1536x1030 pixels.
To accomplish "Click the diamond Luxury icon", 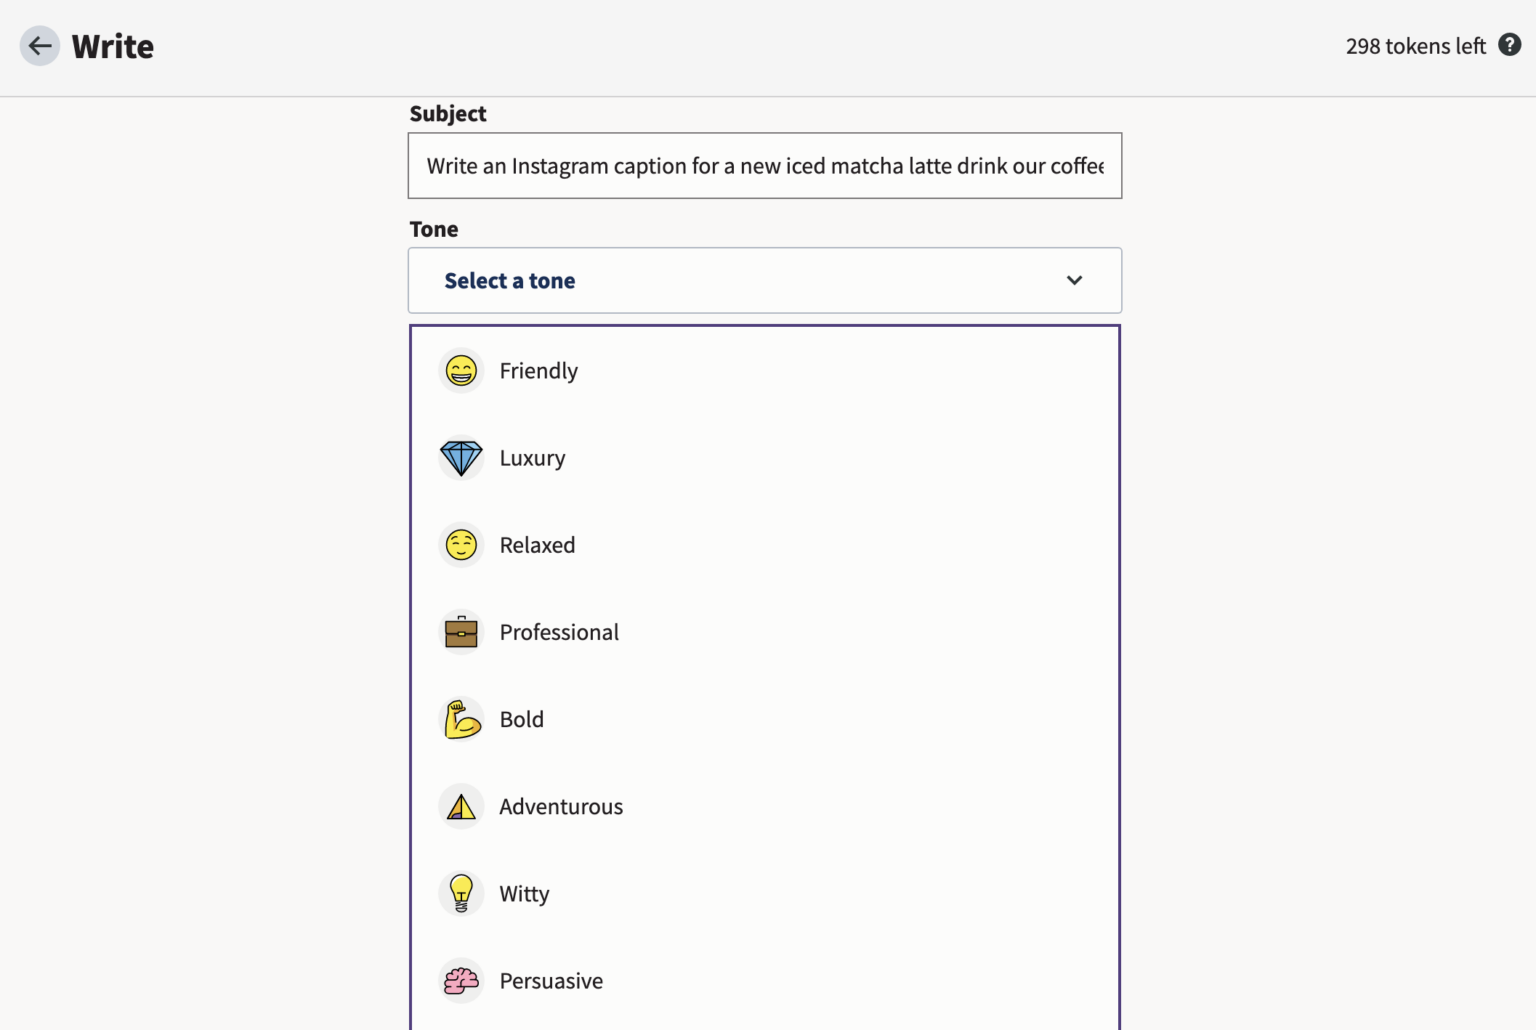I will 461,458.
